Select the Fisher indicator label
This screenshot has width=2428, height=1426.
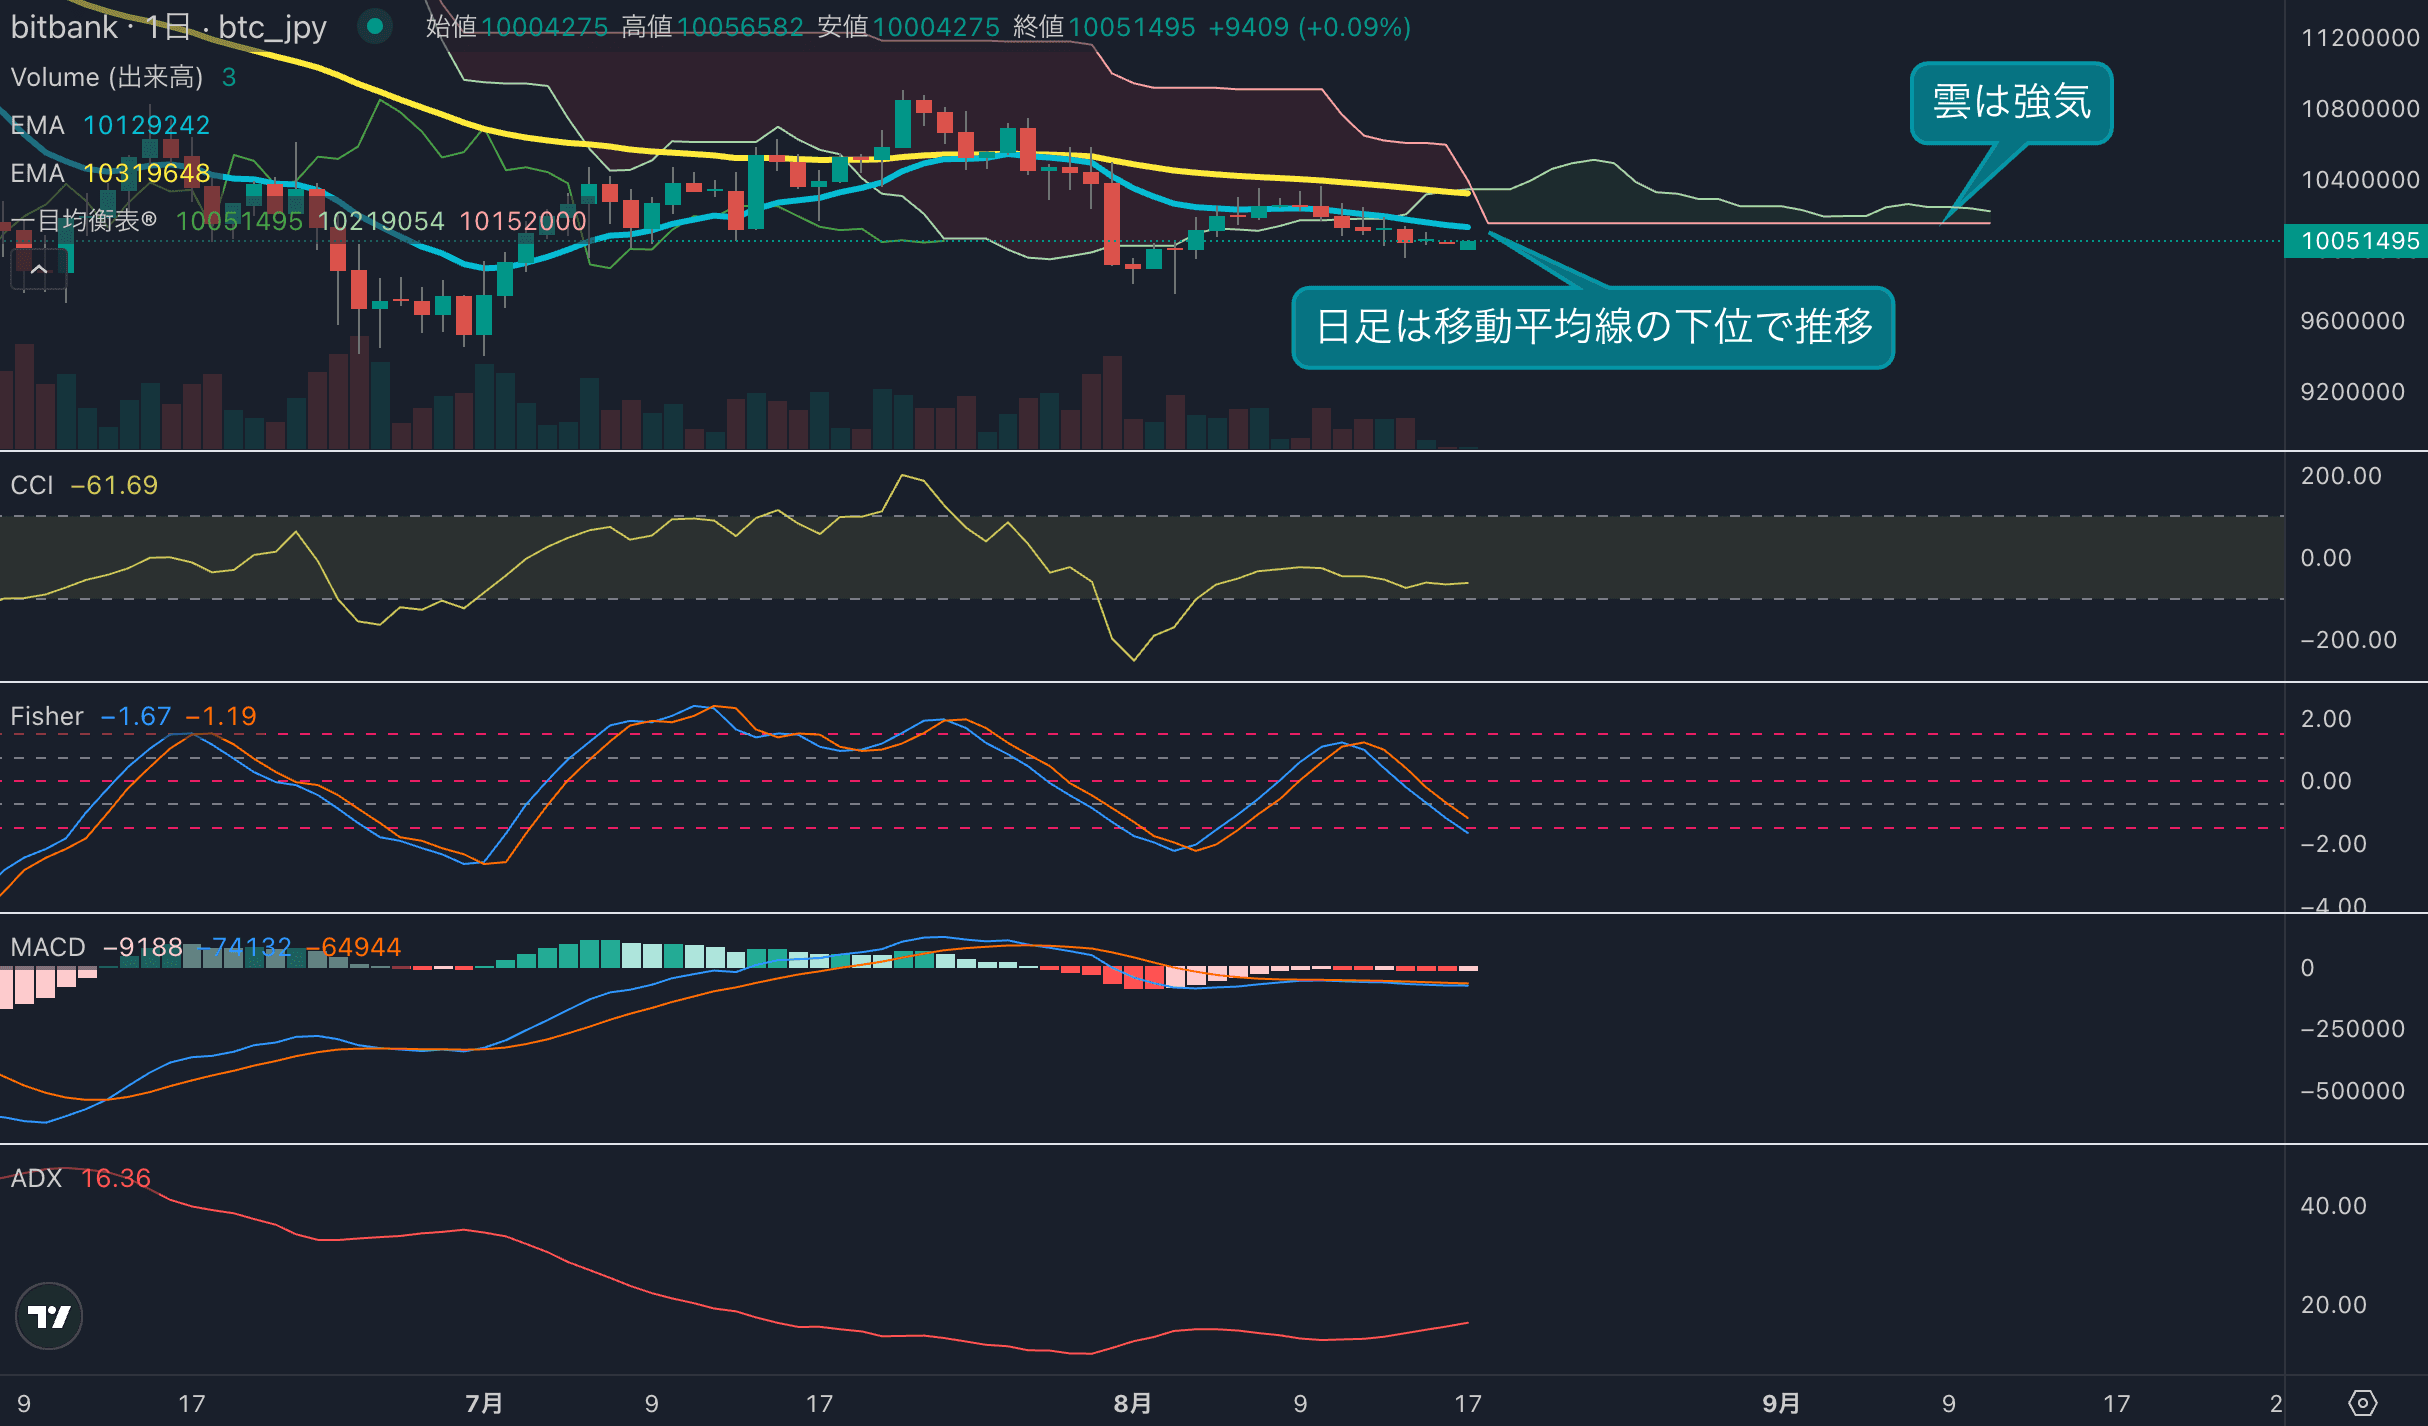(x=47, y=716)
